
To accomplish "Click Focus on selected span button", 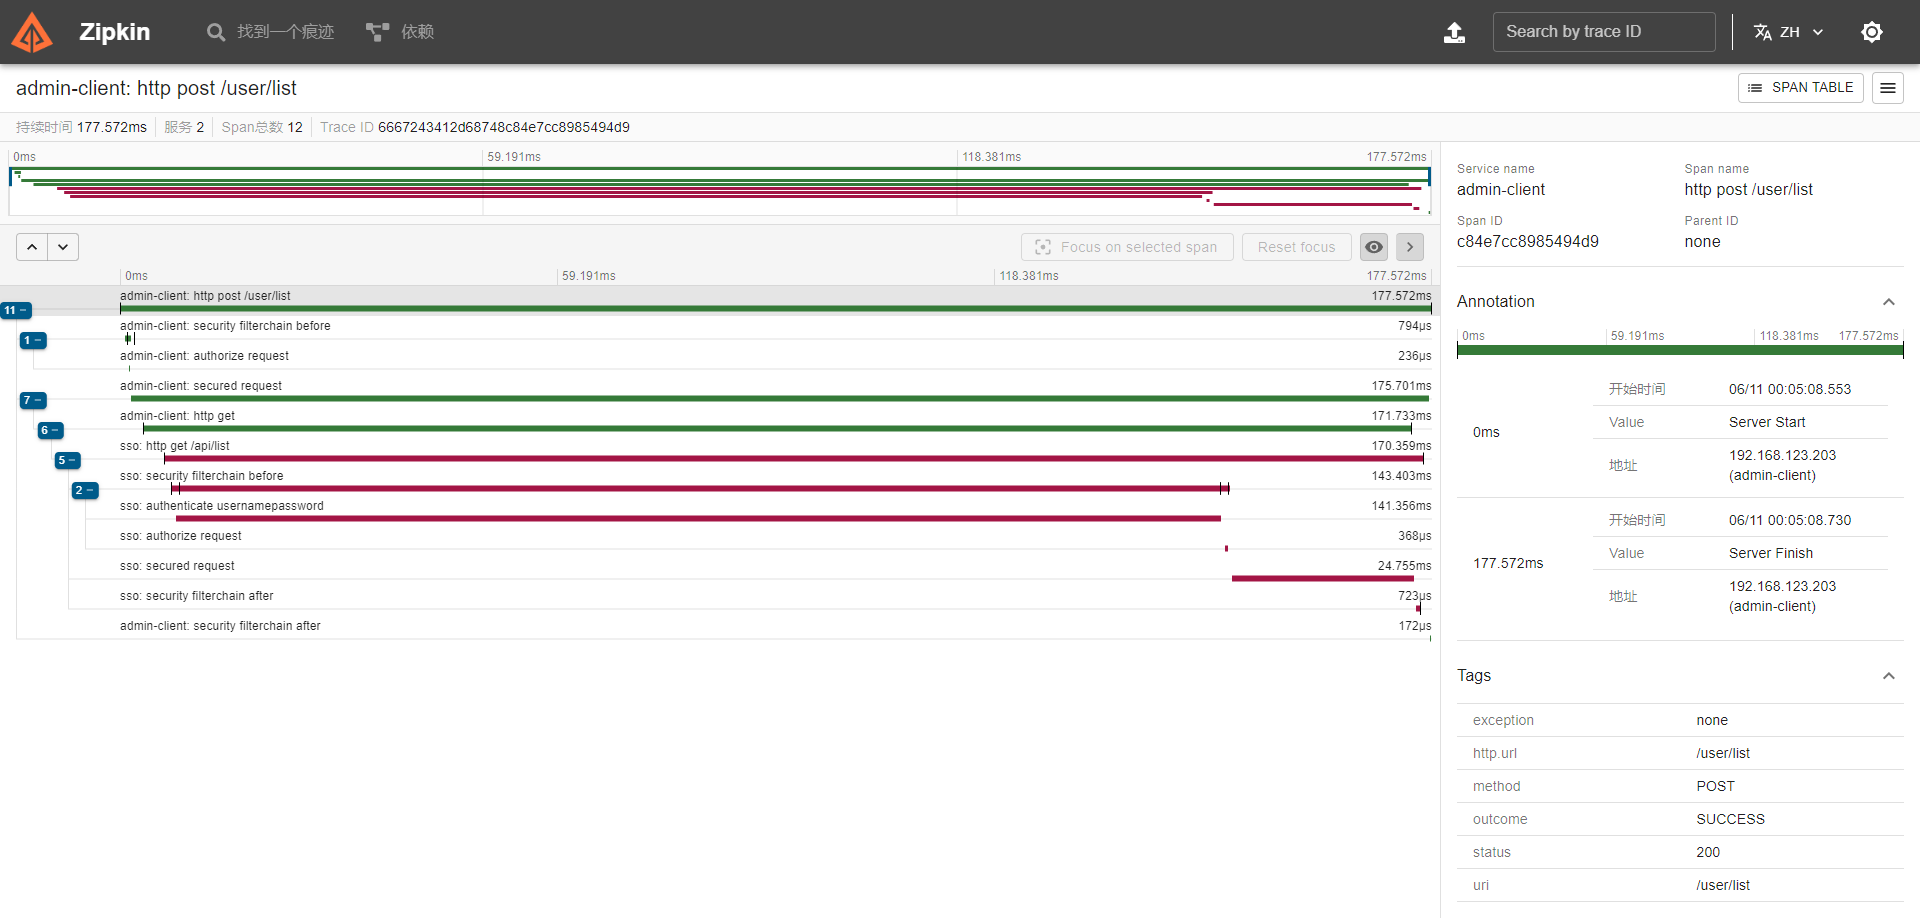I will tap(1127, 247).
